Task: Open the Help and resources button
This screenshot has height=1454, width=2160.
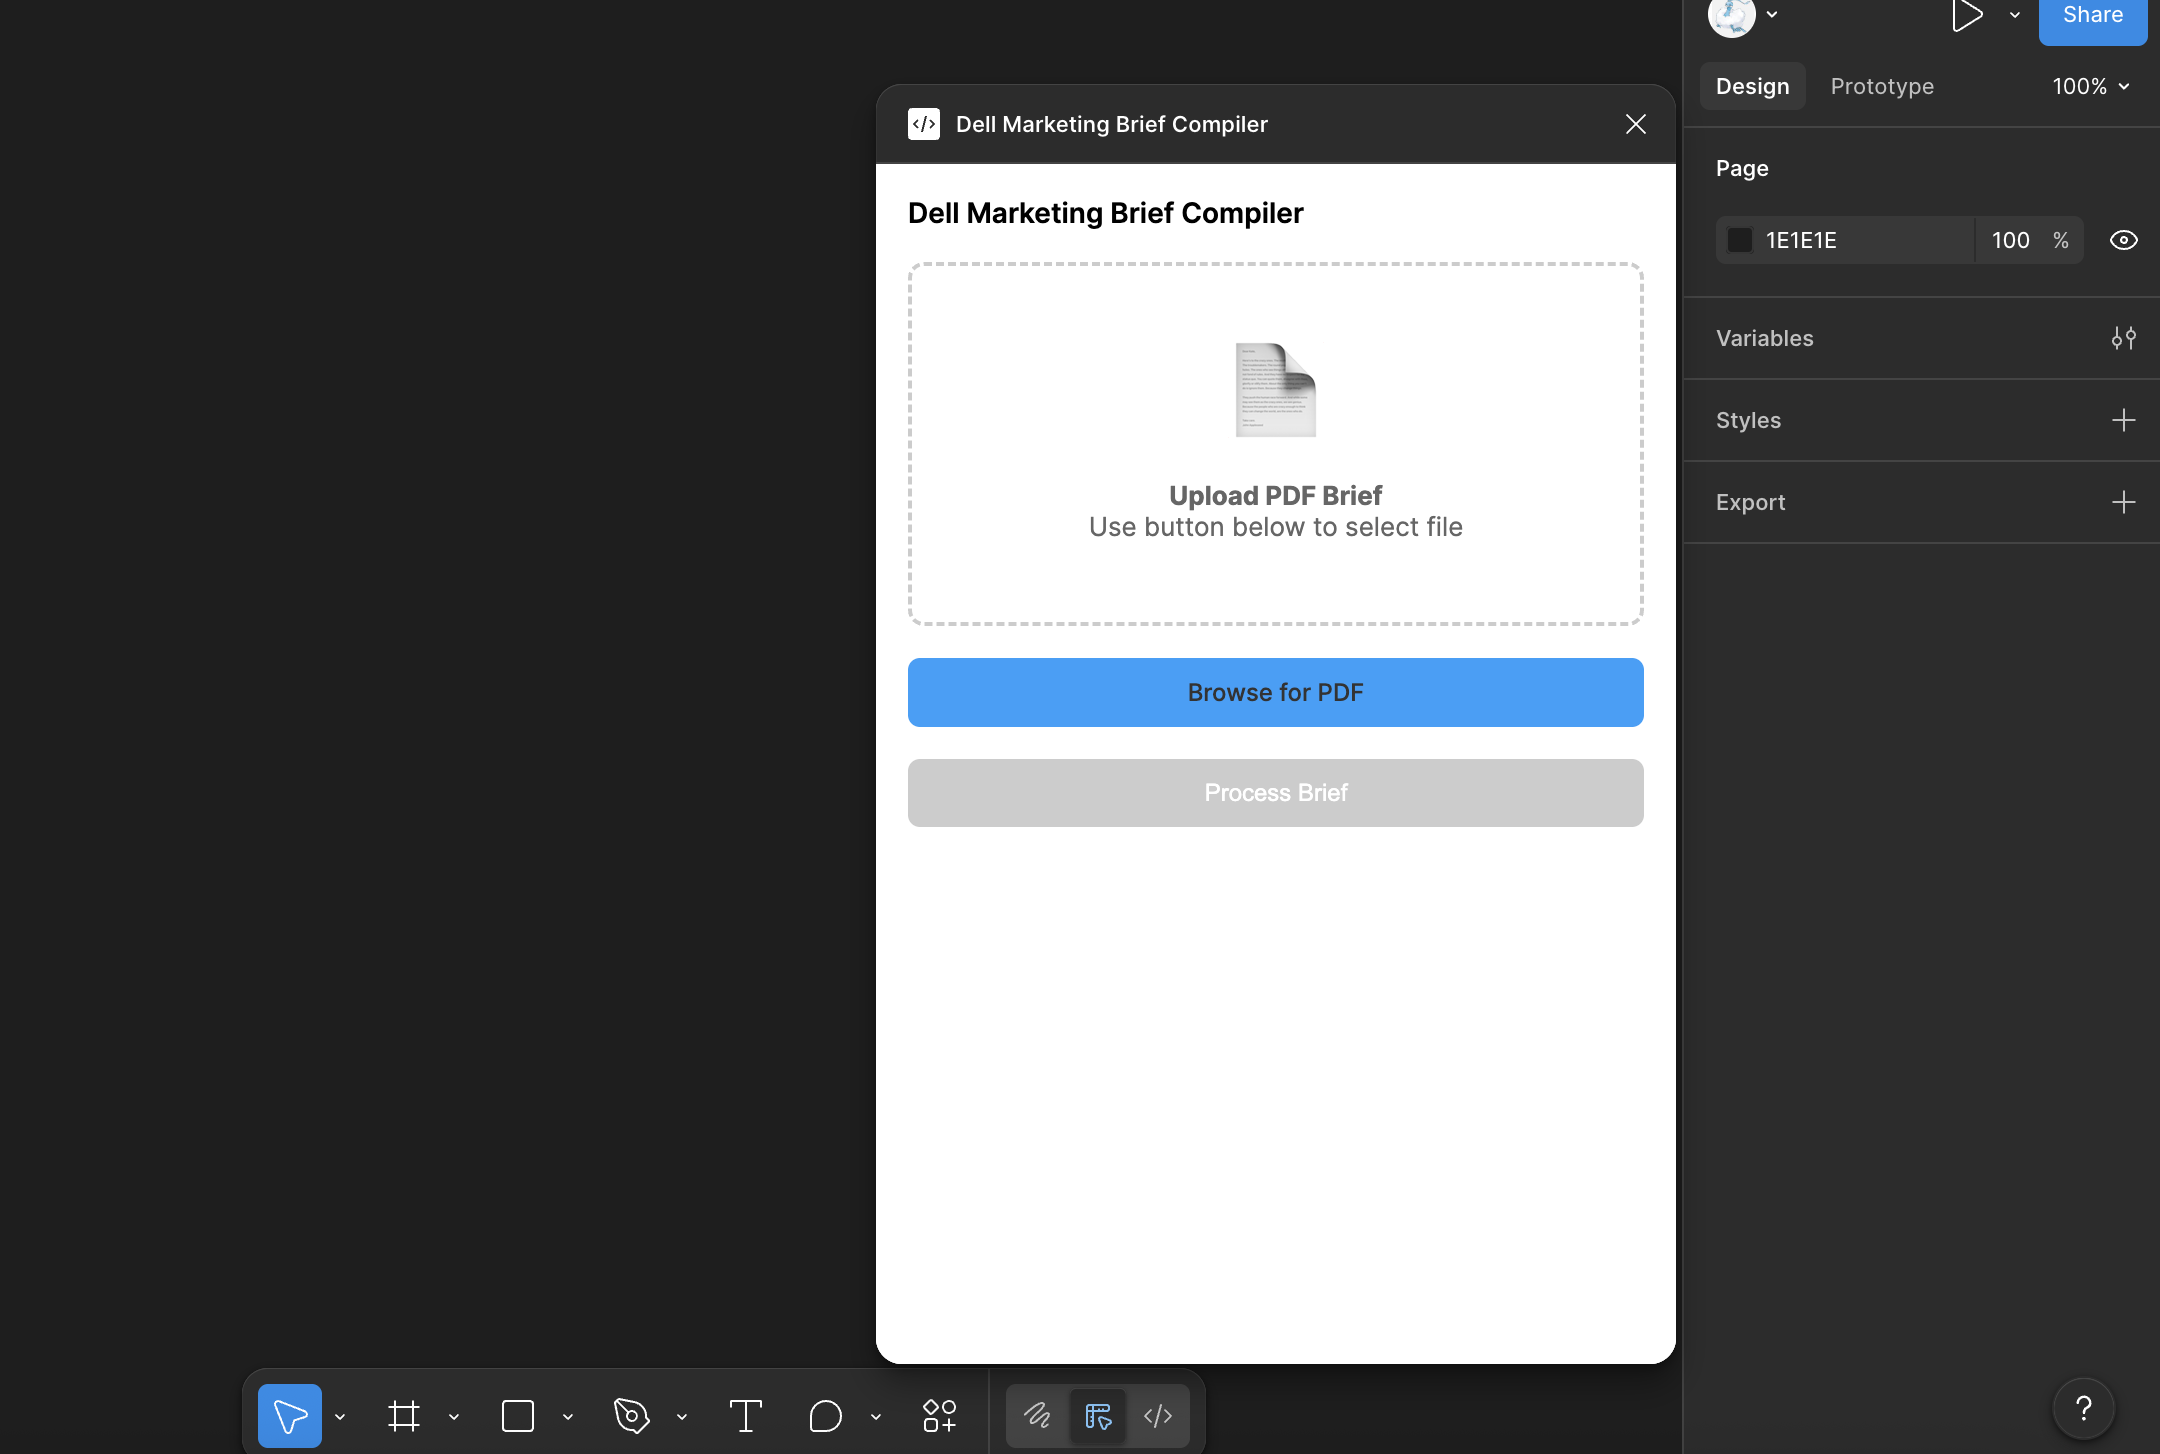Action: [2084, 1409]
